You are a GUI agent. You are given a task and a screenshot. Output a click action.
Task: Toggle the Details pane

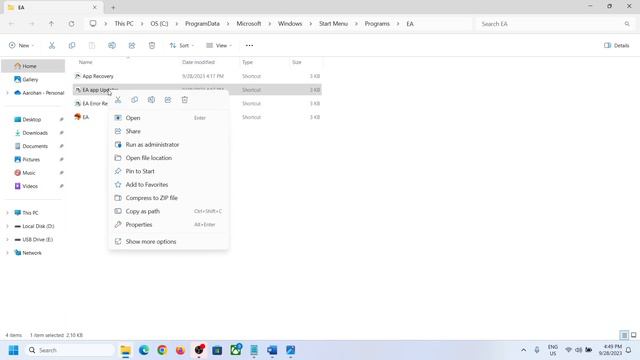pos(617,45)
